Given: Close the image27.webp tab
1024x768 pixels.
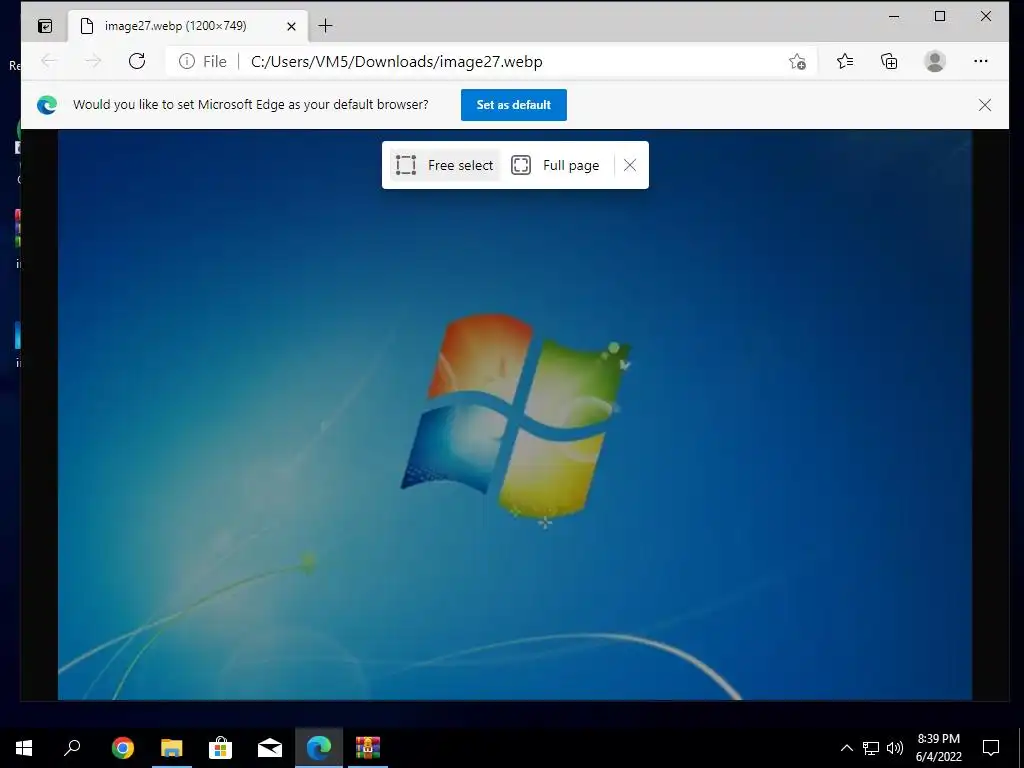Looking at the screenshot, I should [291, 26].
